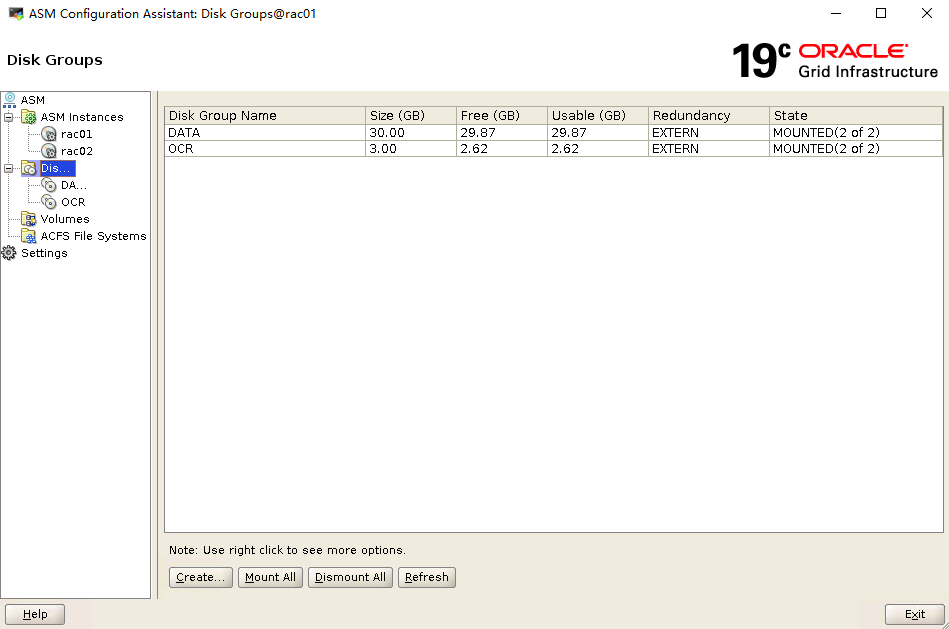Click the Redundancy column header

(x=709, y=116)
